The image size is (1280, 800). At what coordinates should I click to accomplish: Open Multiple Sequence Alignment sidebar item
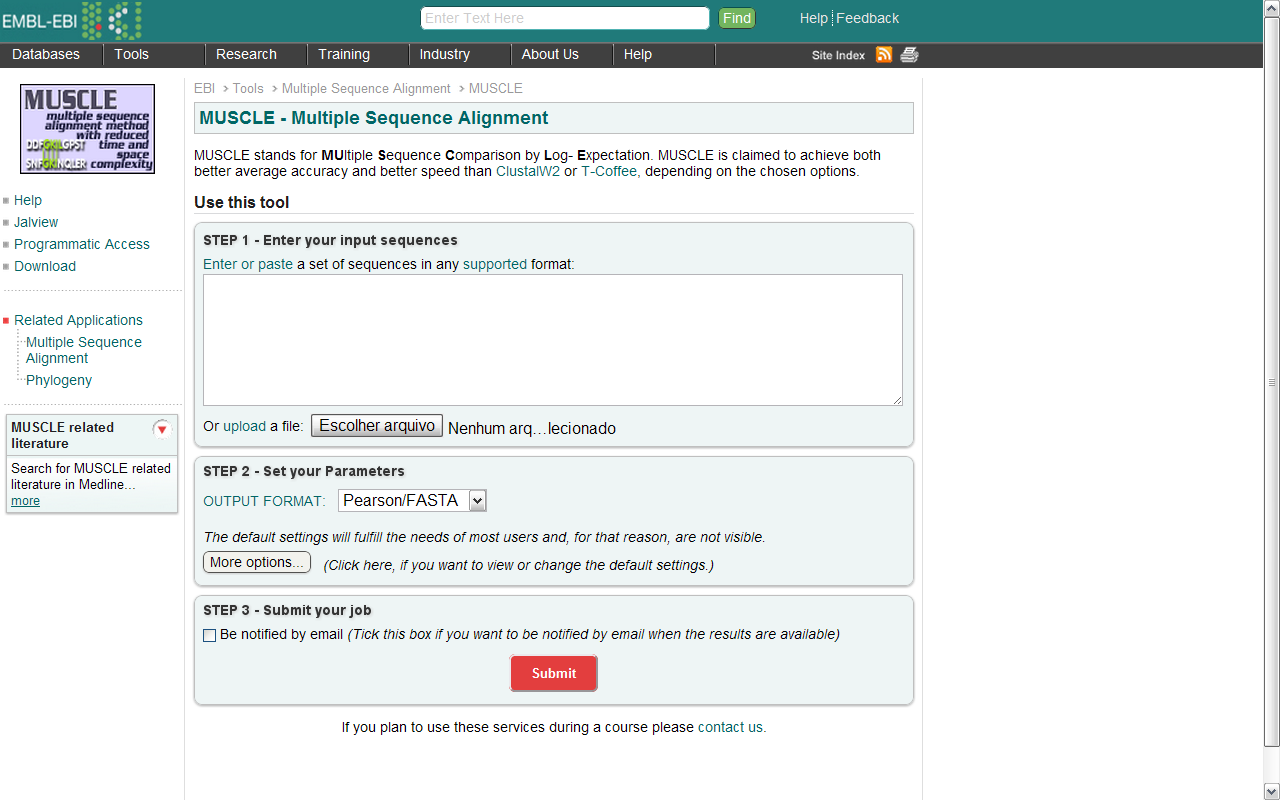[x=84, y=350]
